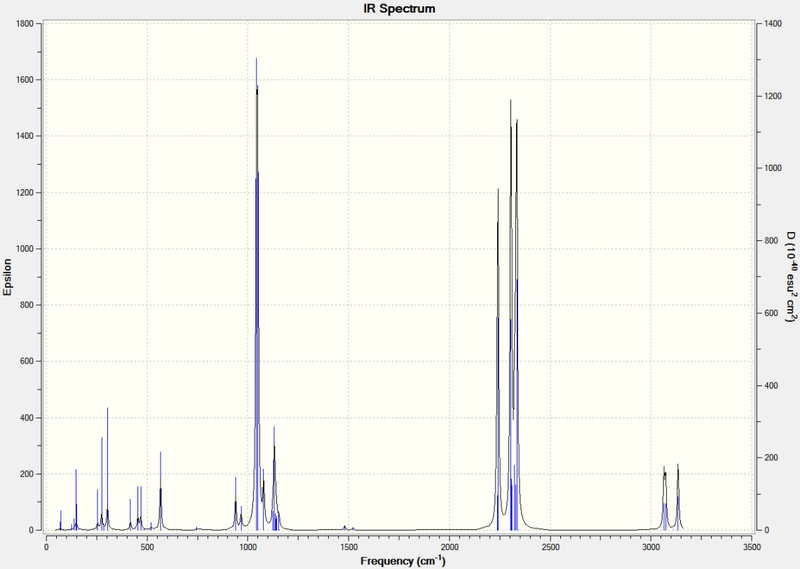
Task: Click the "IR Spectrum" chart title
Action: [399, 9]
